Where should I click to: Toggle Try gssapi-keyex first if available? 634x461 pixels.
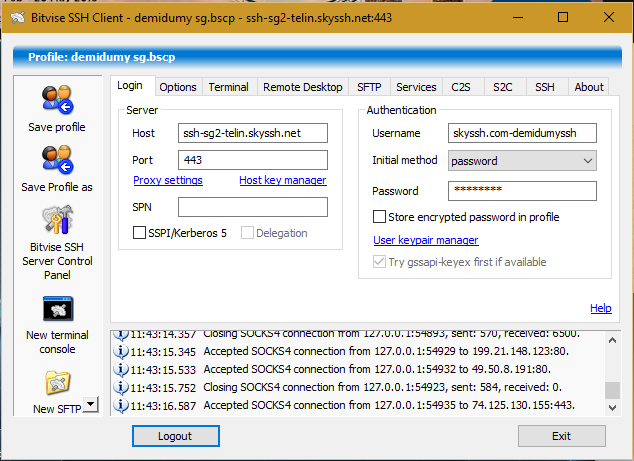pos(379,262)
